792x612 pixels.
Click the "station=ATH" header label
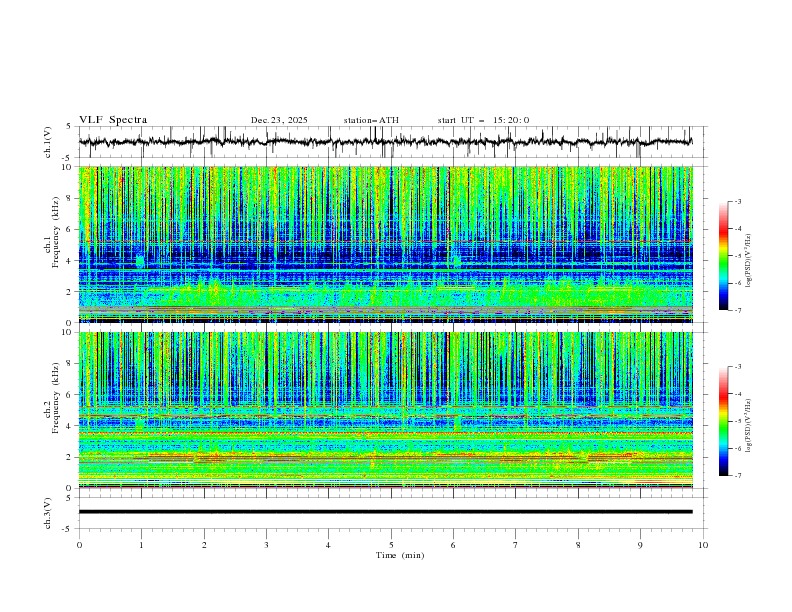(x=371, y=120)
